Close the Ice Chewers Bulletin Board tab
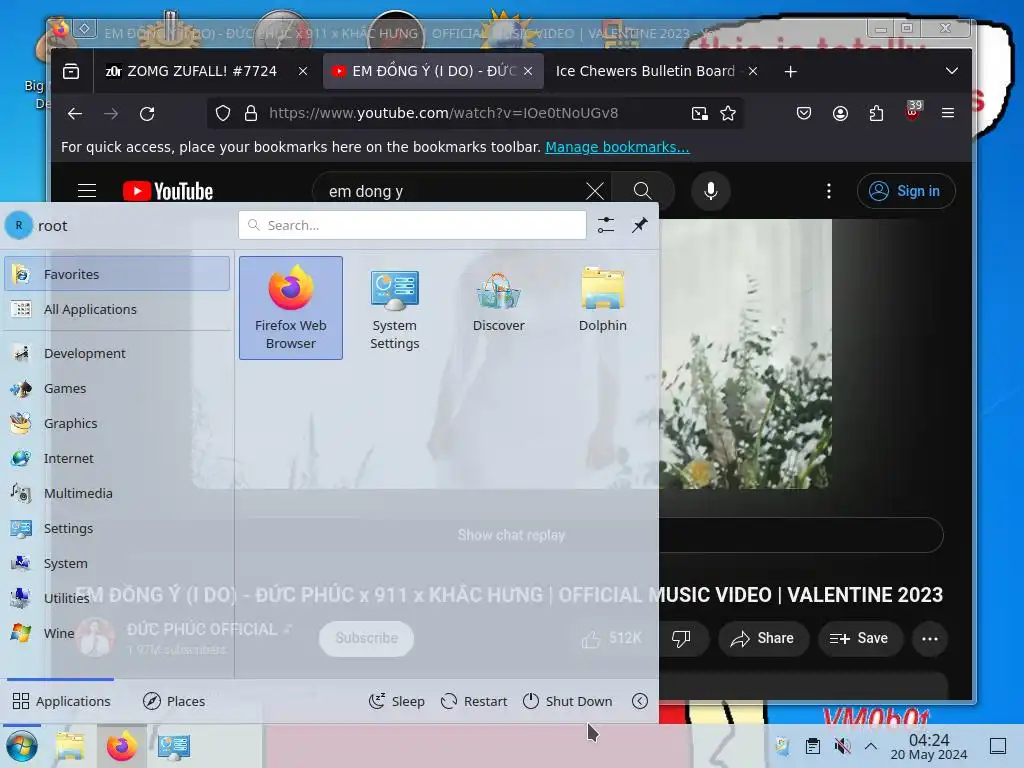The height and width of the screenshot is (768, 1024). pos(752,71)
